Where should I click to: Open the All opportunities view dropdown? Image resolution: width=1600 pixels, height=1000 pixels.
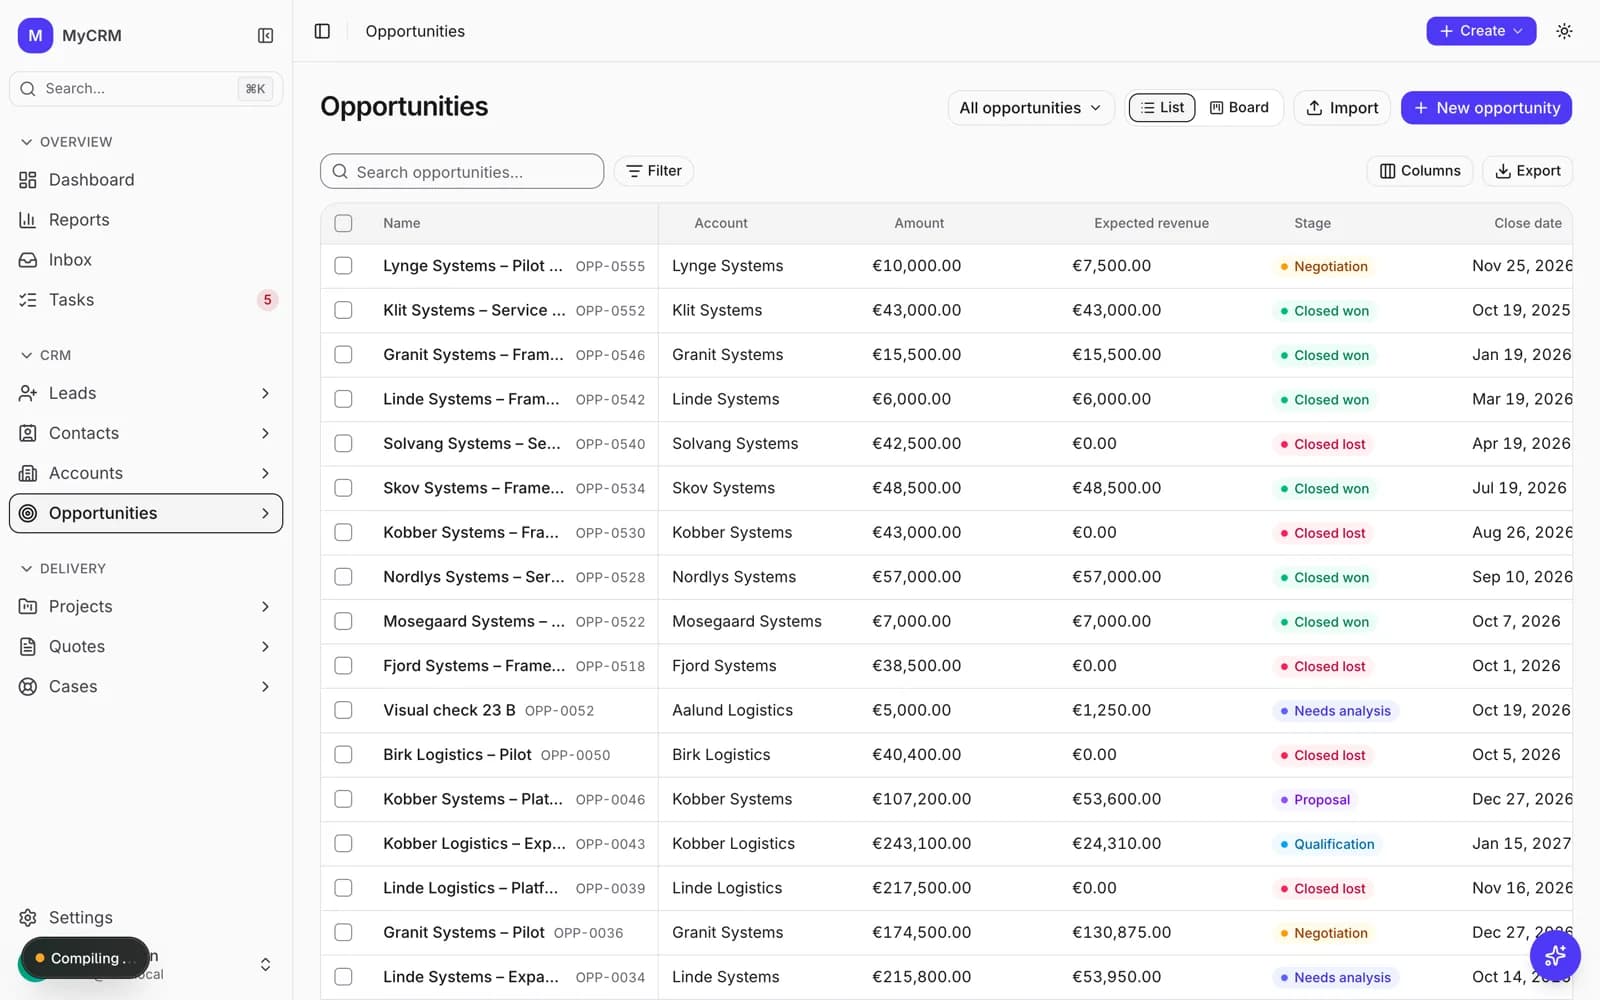point(1030,108)
